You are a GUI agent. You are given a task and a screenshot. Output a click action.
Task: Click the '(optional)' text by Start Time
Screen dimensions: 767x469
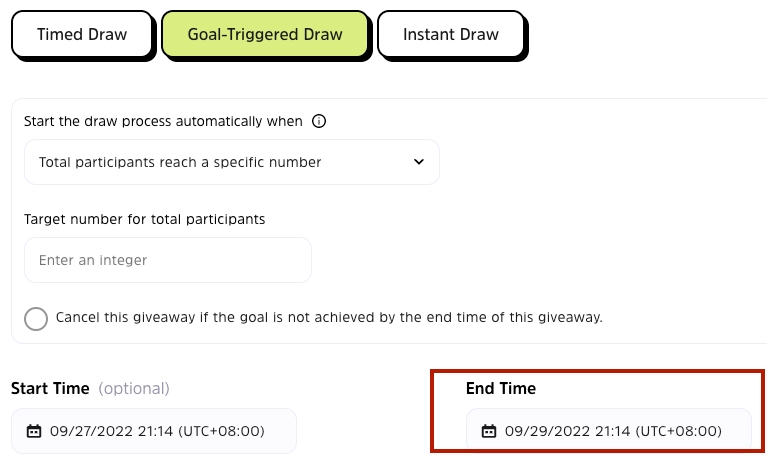[x=133, y=388]
